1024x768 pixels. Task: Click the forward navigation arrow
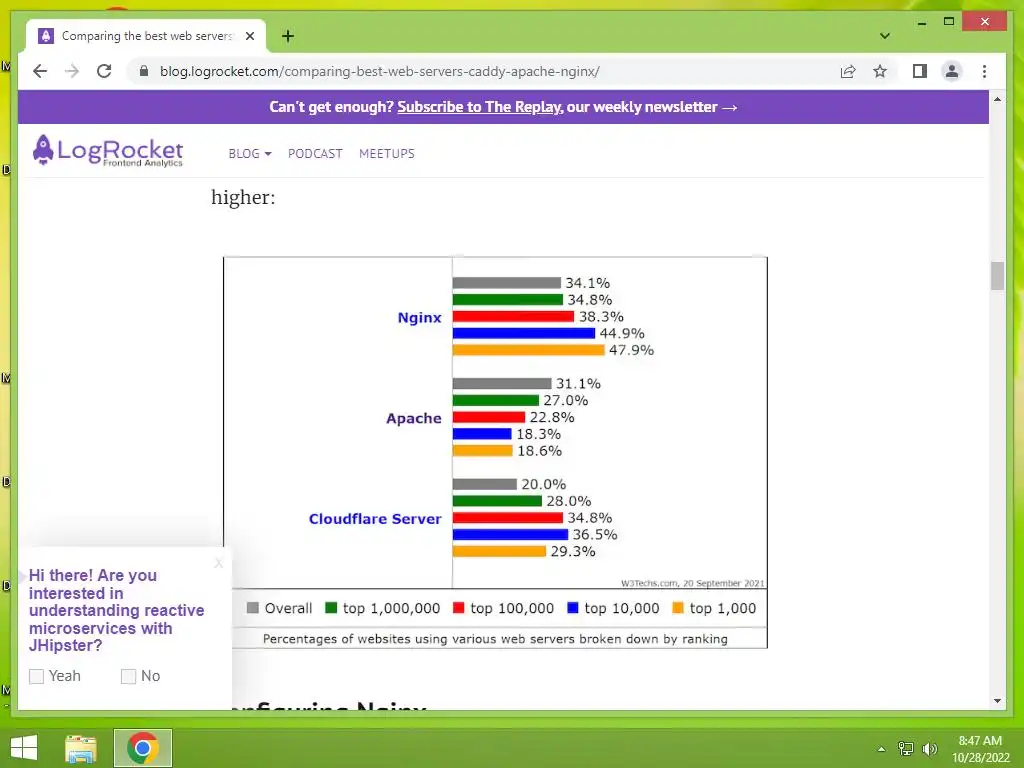pyautogui.click(x=72, y=71)
